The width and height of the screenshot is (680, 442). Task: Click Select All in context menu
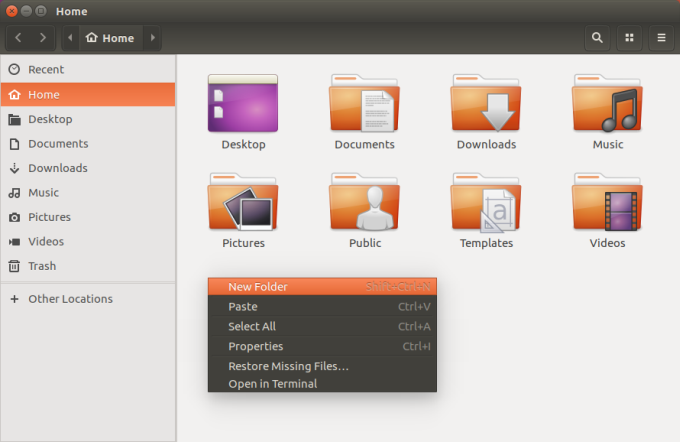pos(251,326)
